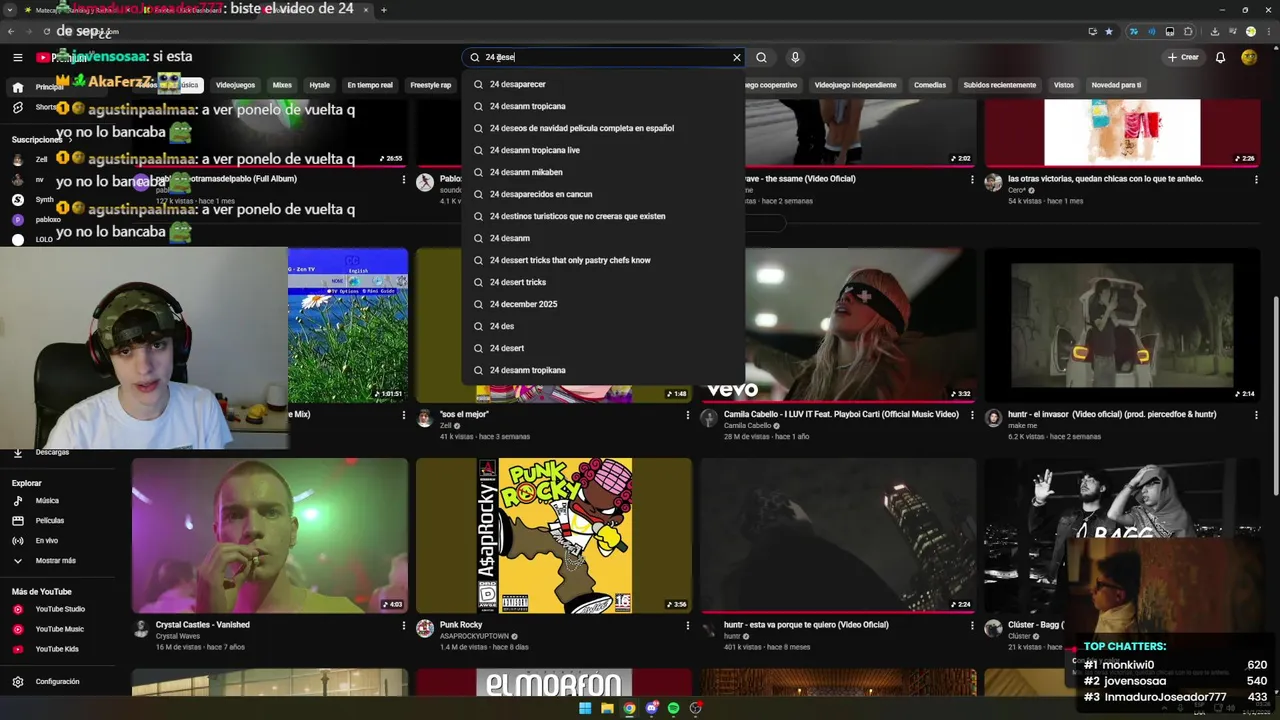Play Camila Cabello I LUV IT thumbnail
Viewport: 1280px width, 720px height.
tap(838, 325)
